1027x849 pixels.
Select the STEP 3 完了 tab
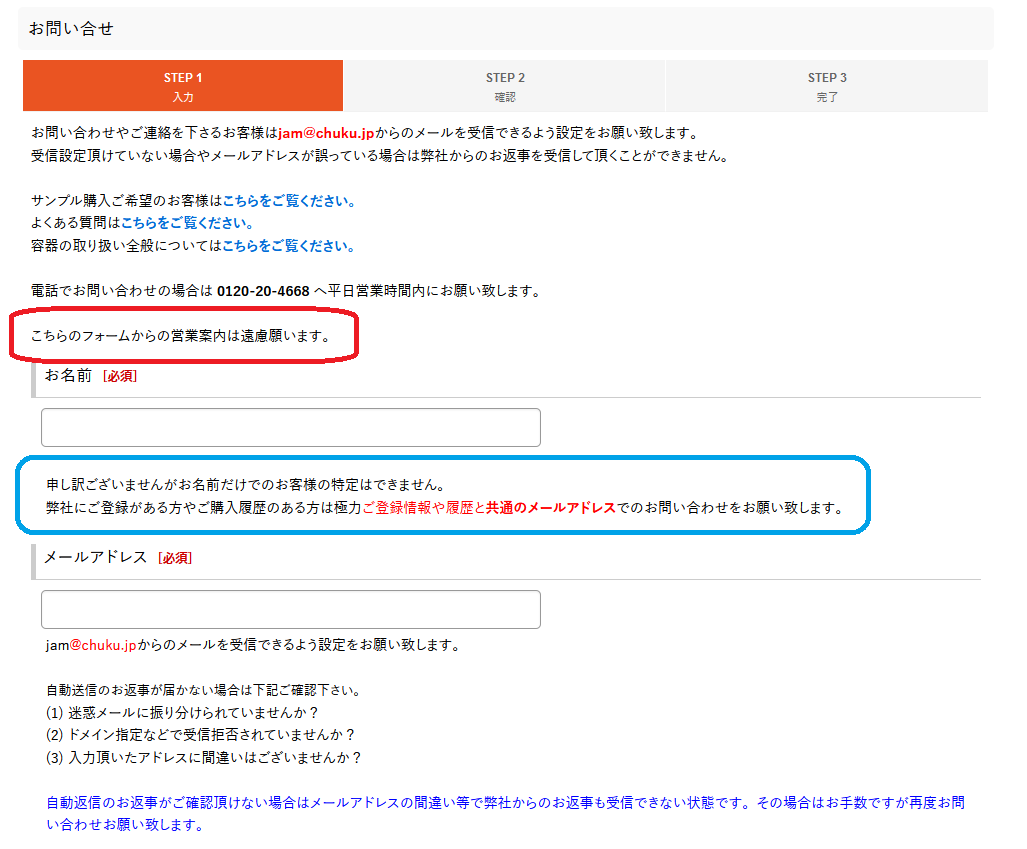(827, 86)
